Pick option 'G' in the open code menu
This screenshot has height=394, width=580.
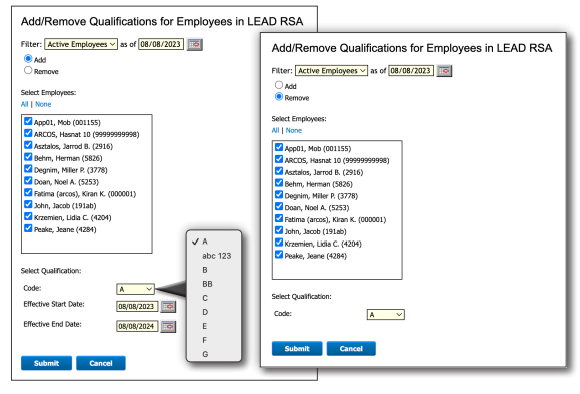pos(205,354)
